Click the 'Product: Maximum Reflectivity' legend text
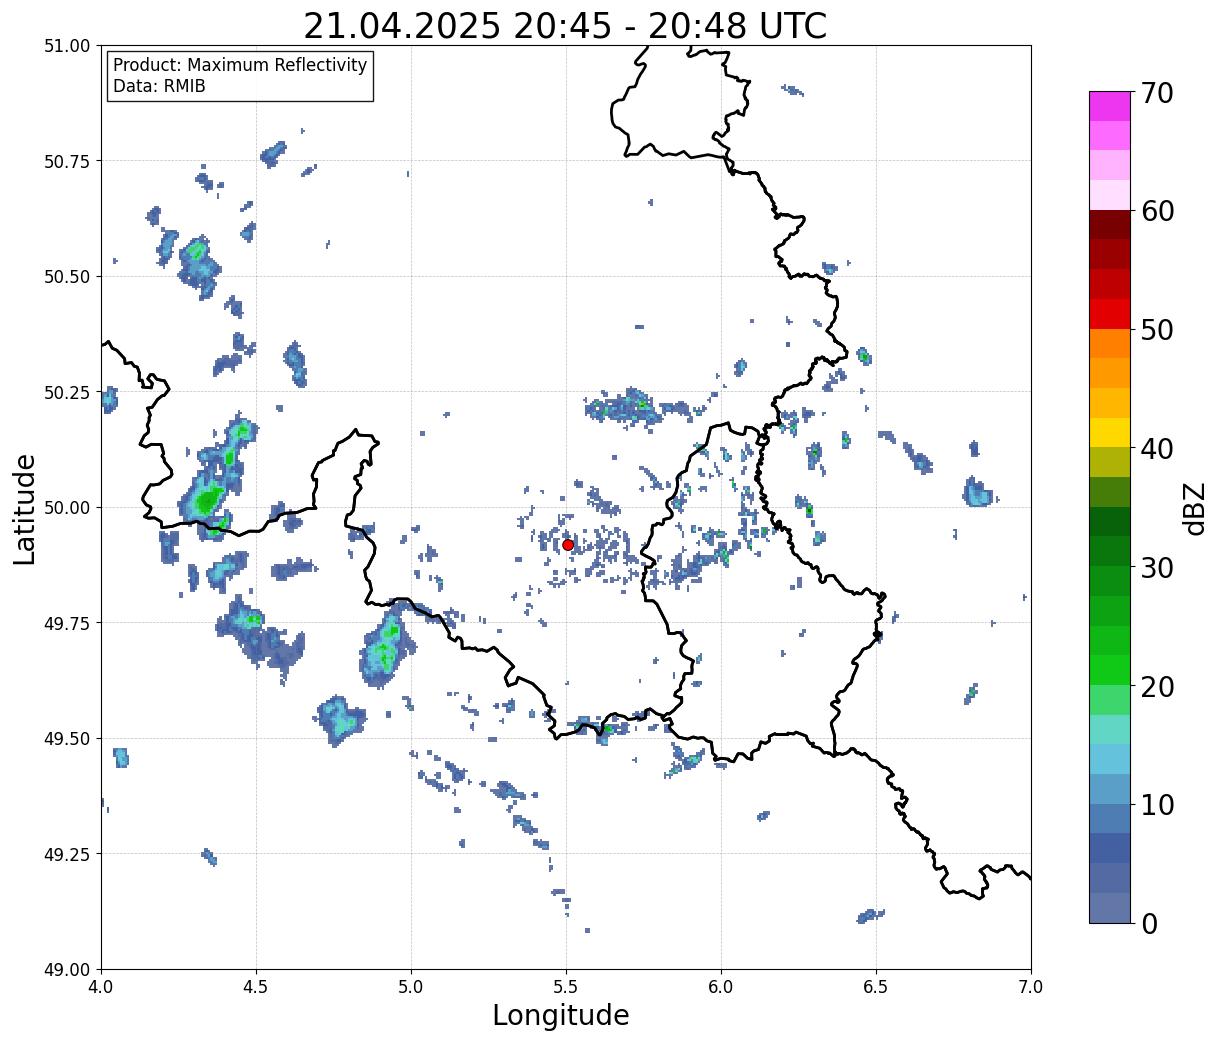1219x1040 pixels. tap(240, 65)
